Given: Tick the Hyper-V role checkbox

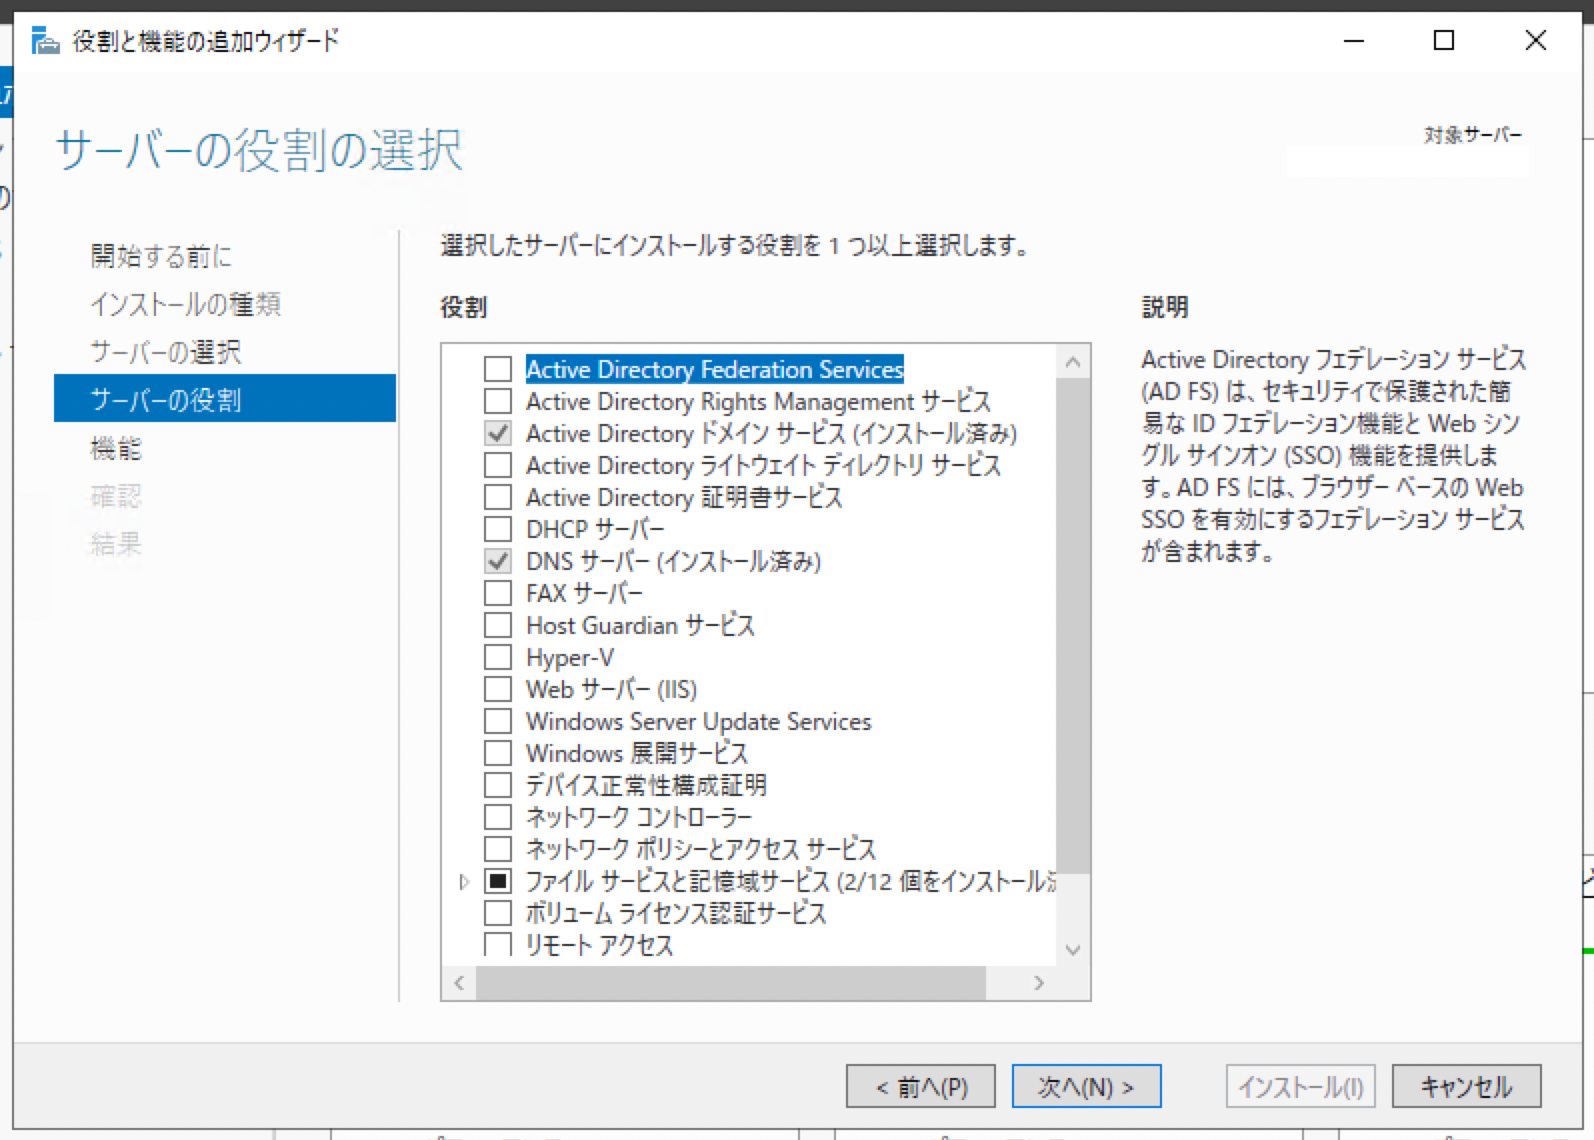Looking at the screenshot, I should pyautogui.click(x=498, y=657).
